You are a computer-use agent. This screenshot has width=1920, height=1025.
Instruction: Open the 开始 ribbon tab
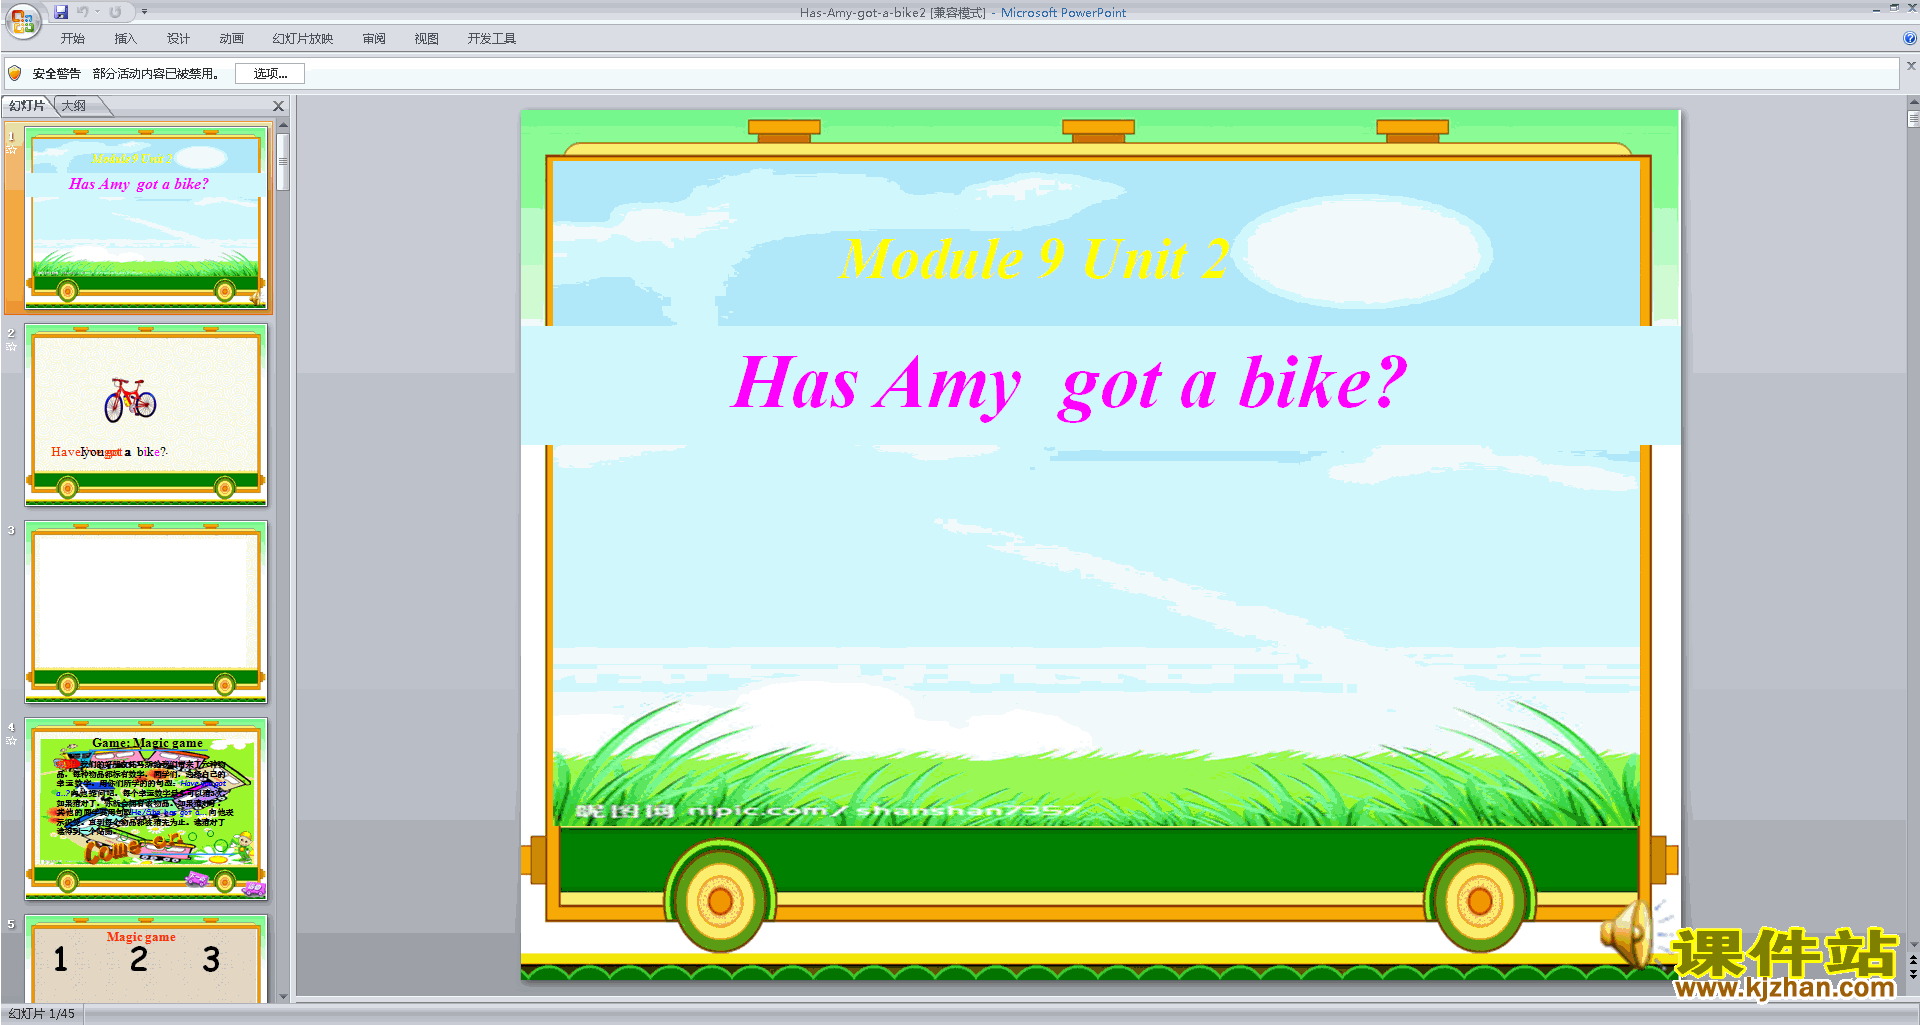(73, 39)
